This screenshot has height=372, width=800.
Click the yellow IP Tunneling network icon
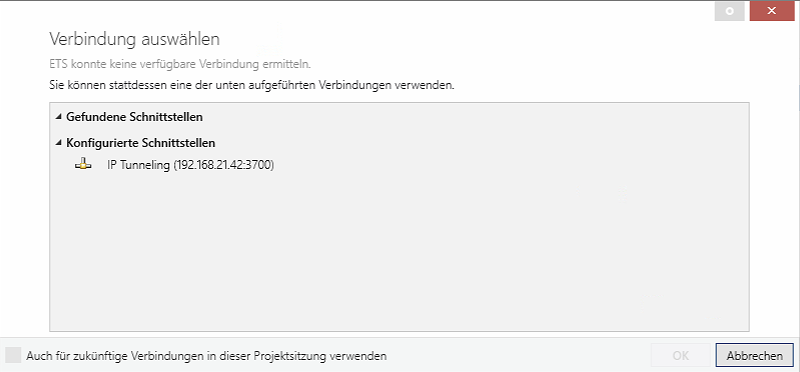pyautogui.click(x=83, y=165)
